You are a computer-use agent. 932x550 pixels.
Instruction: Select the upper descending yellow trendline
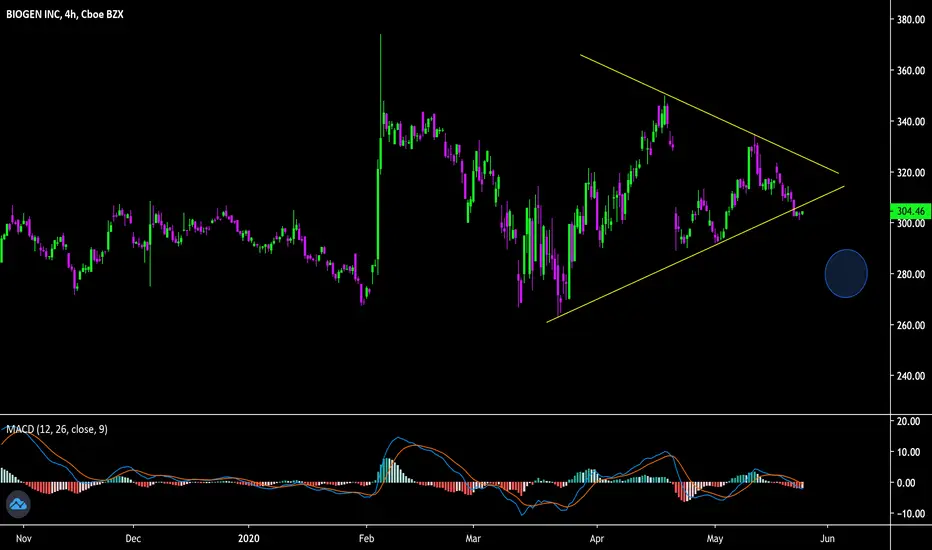(709, 114)
